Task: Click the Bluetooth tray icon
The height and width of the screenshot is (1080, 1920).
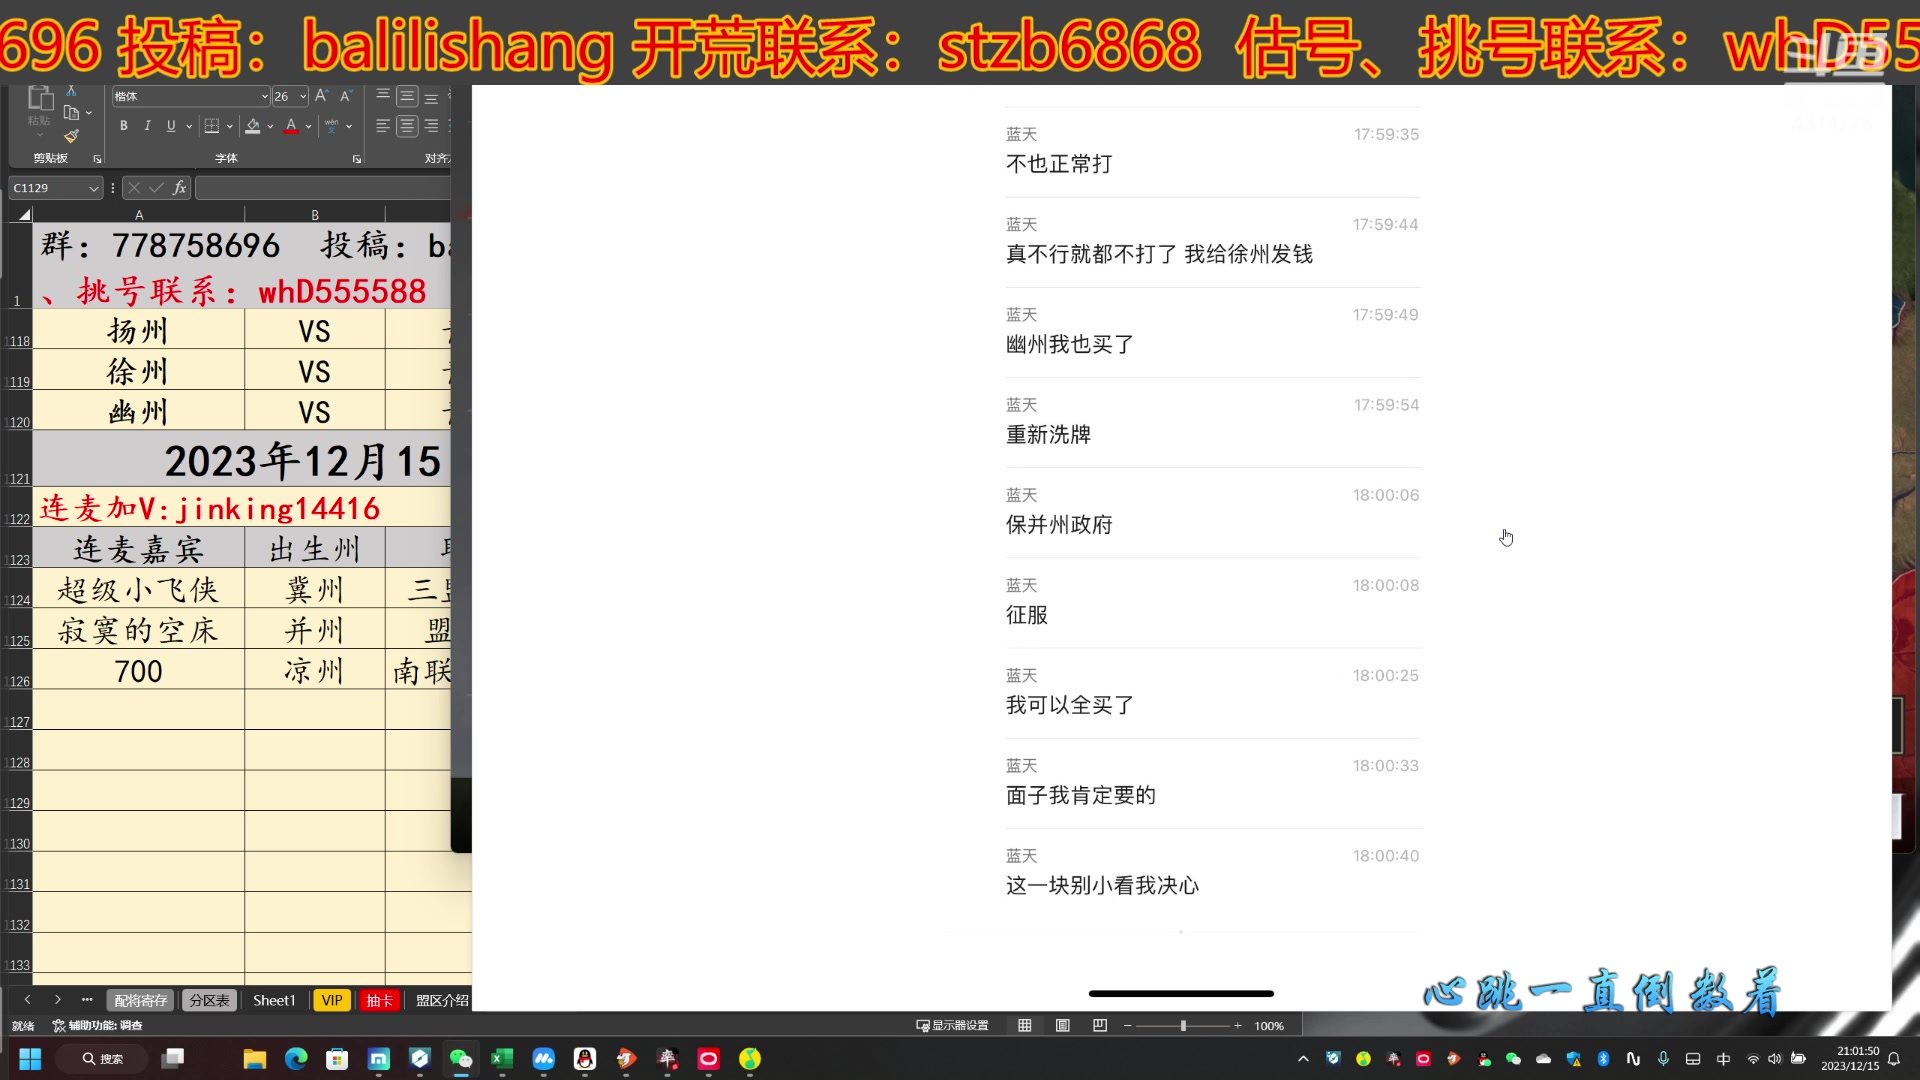Action: click(1603, 1058)
